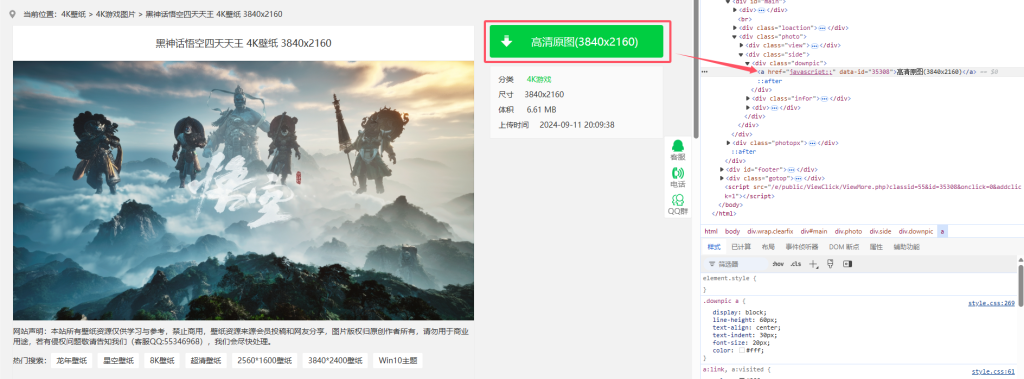Click the #fff color swatch
Viewport: 1024px width, 379px height.
(741, 350)
